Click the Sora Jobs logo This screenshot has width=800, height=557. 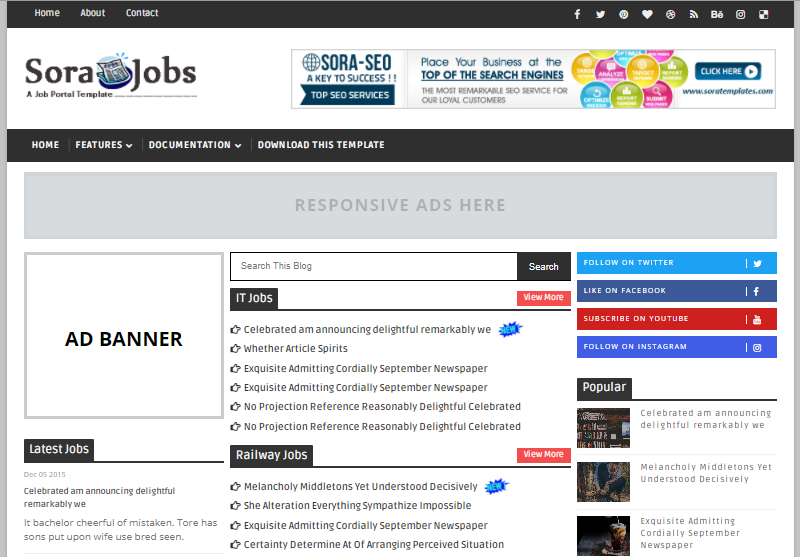click(x=111, y=74)
